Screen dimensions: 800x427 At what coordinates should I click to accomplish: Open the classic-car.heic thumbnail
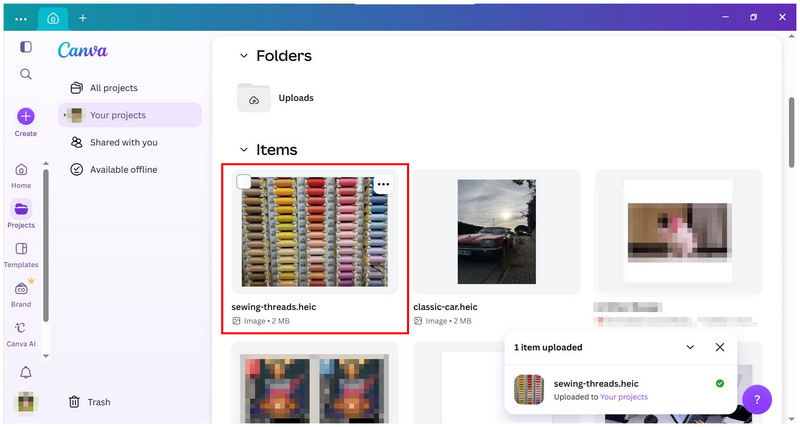pyautogui.click(x=496, y=232)
